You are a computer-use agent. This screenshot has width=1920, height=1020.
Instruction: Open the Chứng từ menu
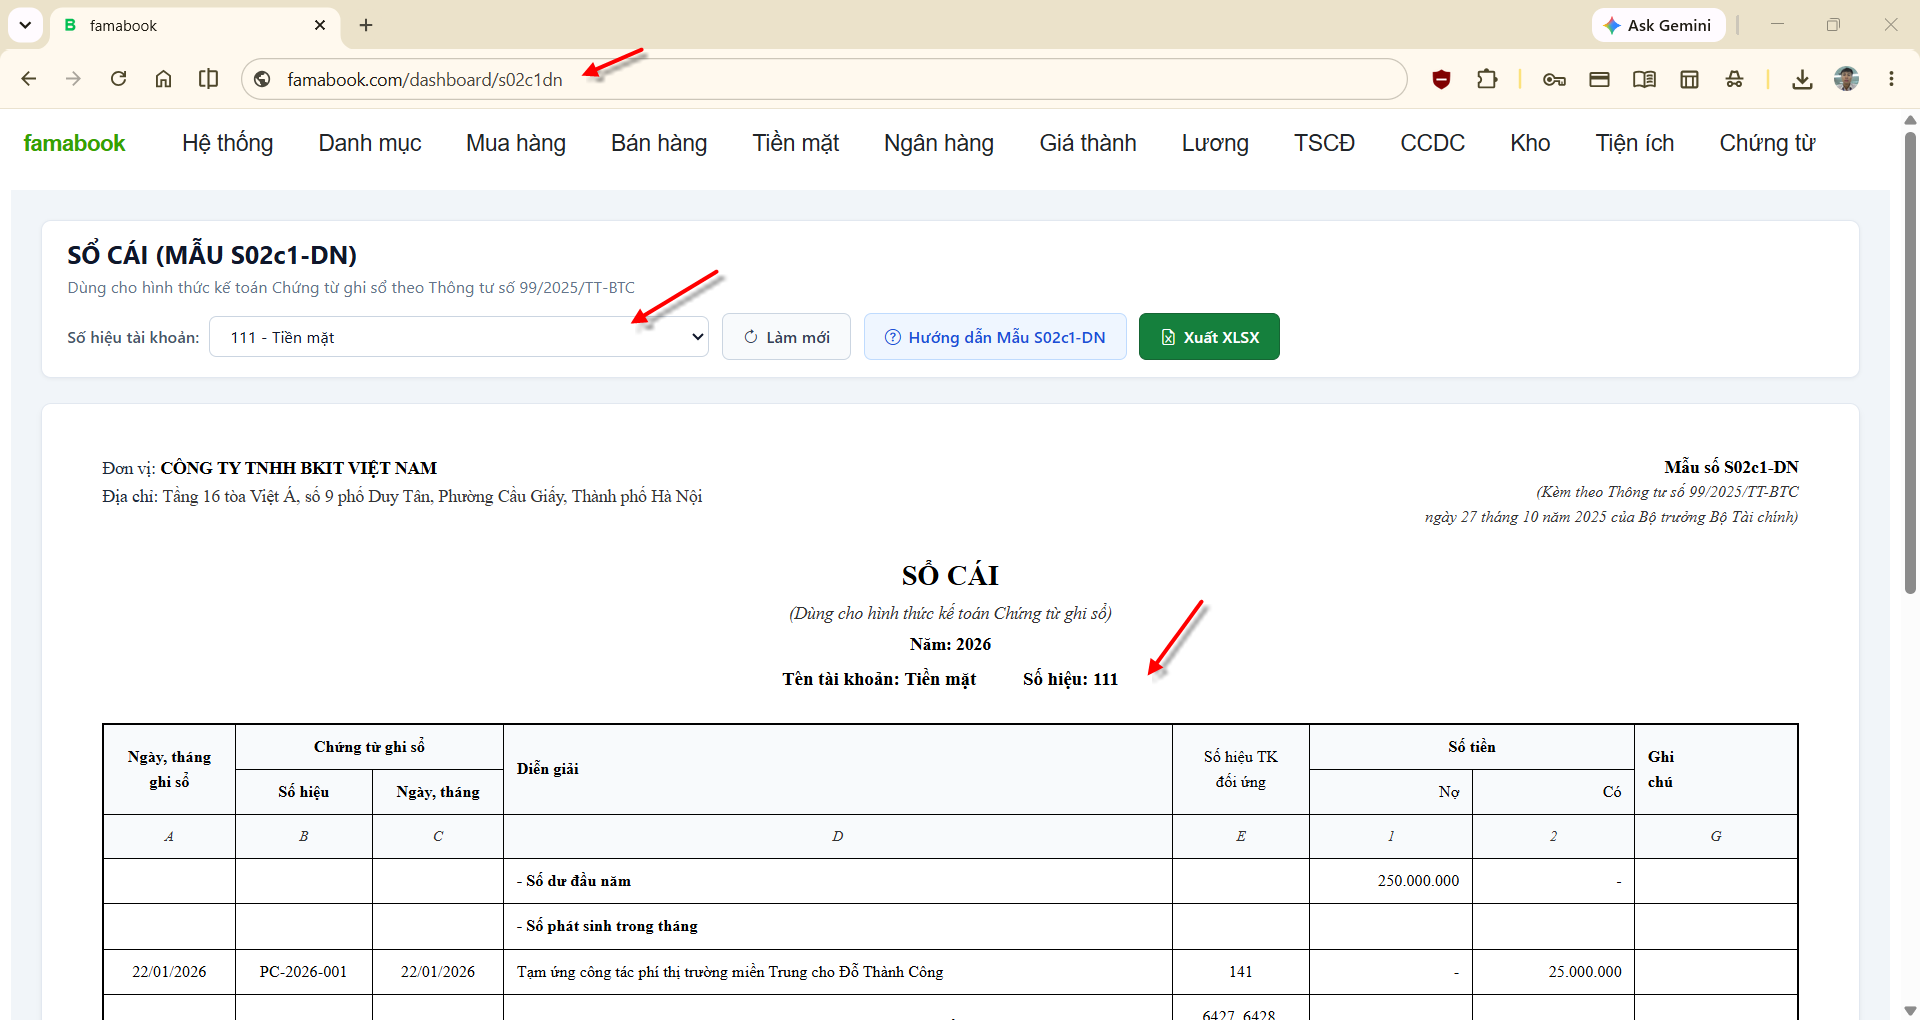[x=1767, y=143]
